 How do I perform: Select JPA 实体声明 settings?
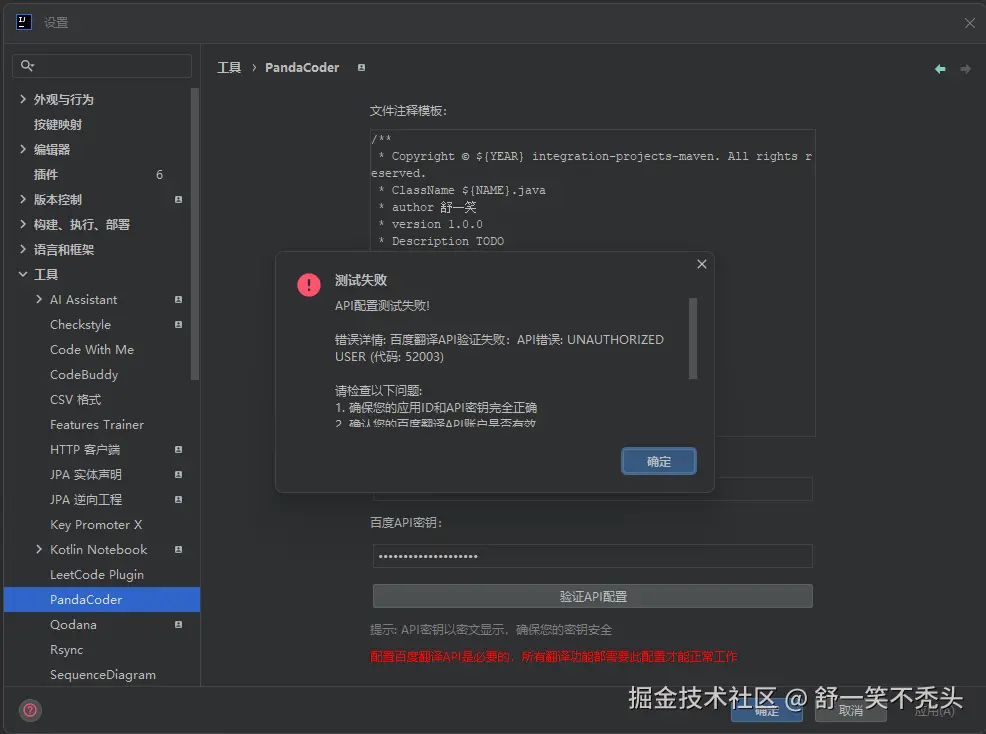coord(86,475)
